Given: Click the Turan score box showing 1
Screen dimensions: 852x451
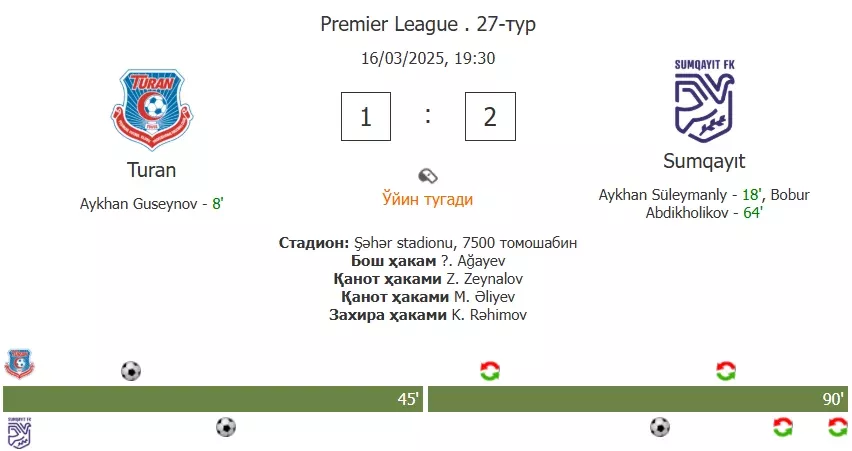Looking at the screenshot, I should (x=366, y=116).
